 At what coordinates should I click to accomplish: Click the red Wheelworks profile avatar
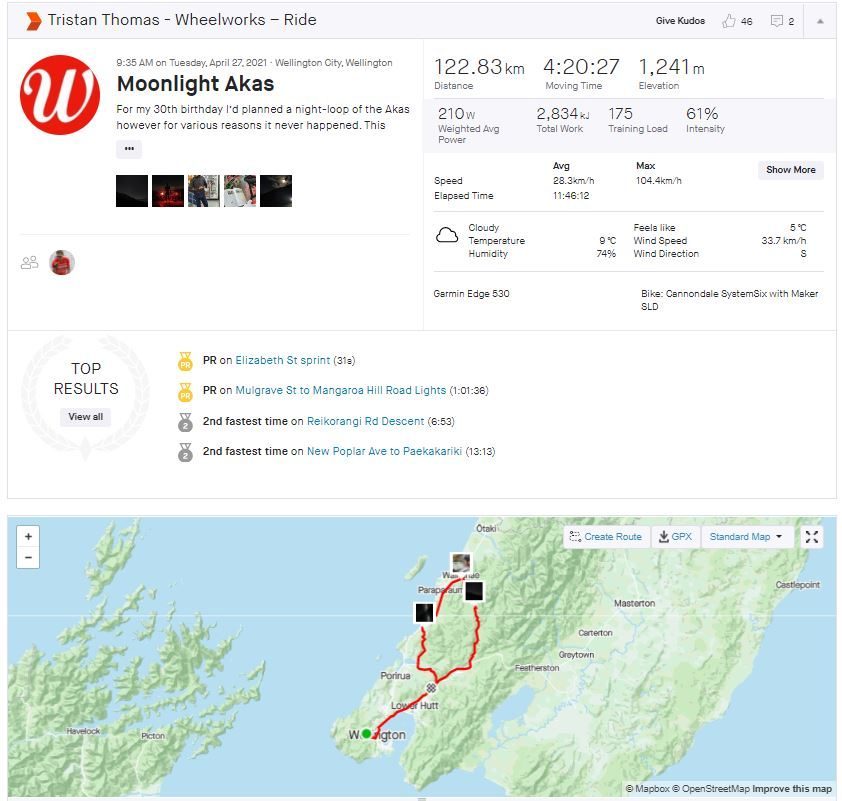pyautogui.click(x=59, y=95)
